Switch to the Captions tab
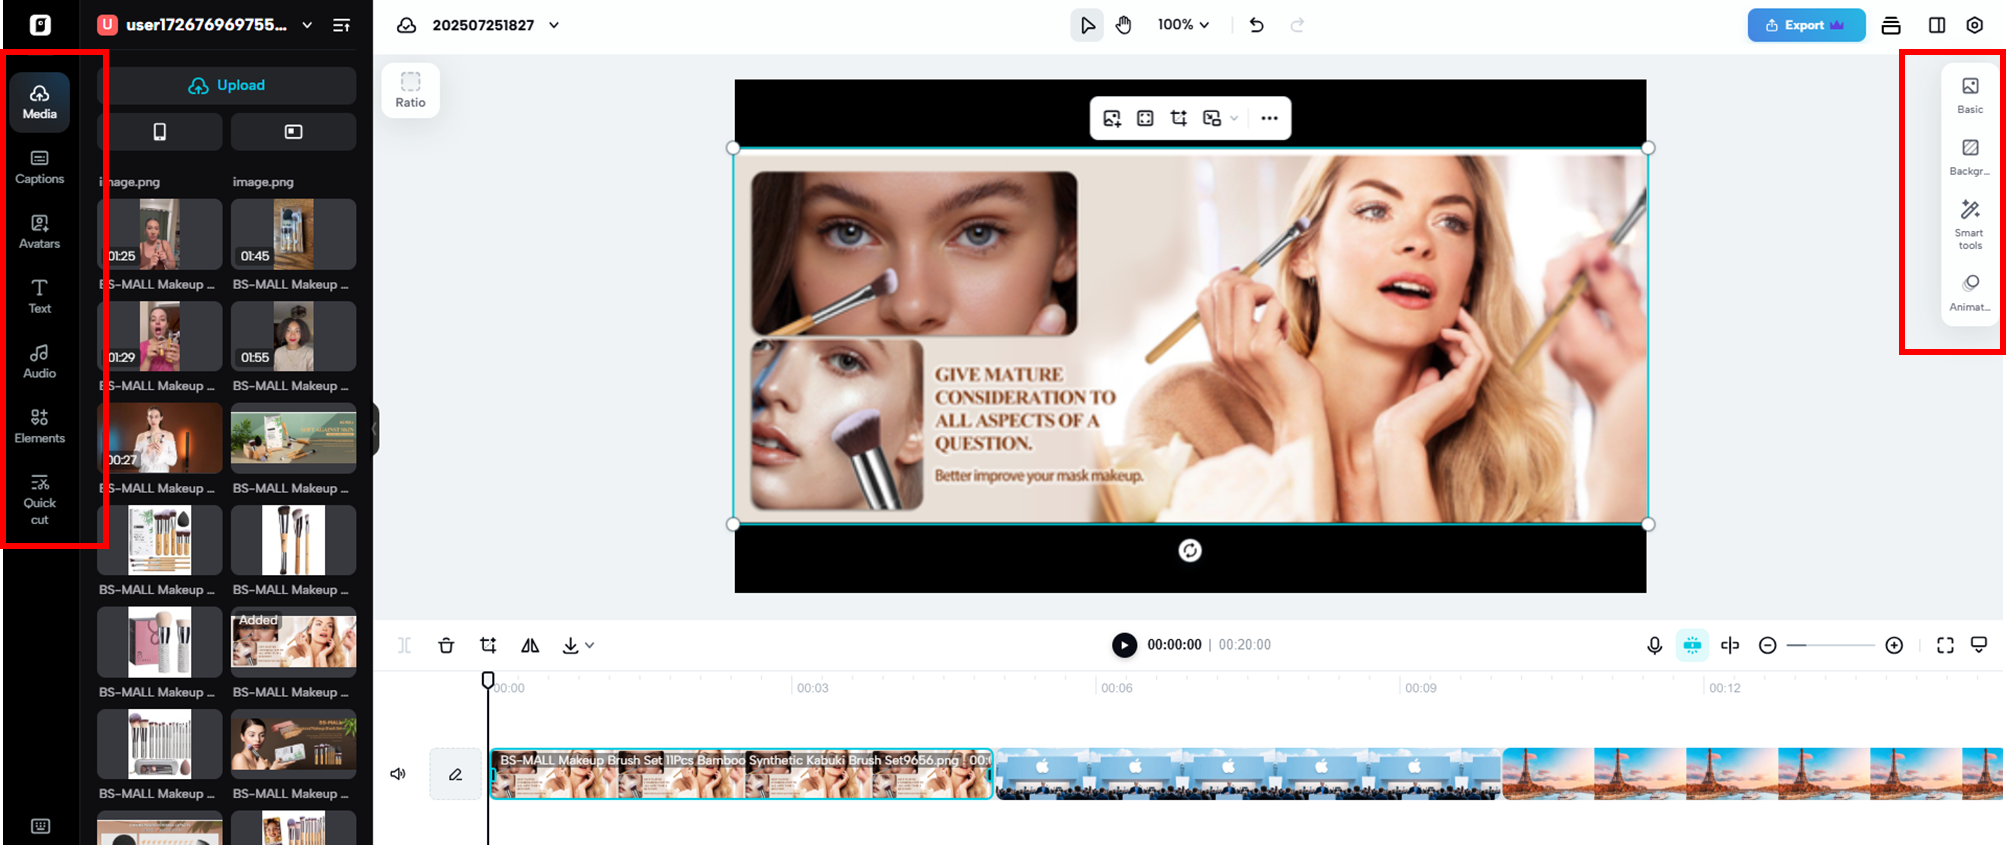 [x=40, y=166]
